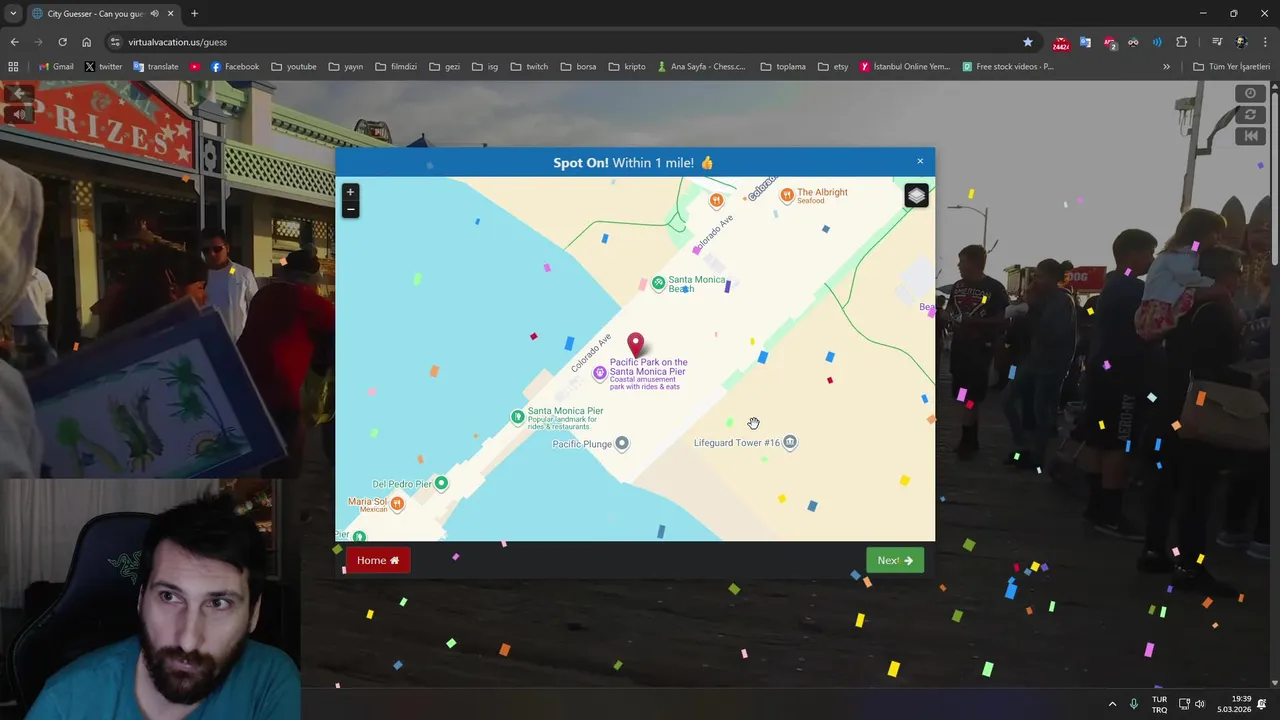Image resolution: width=1280 pixels, height=720 pixels.
Task: Open the translate bookmark
Action: click(155, 67)
